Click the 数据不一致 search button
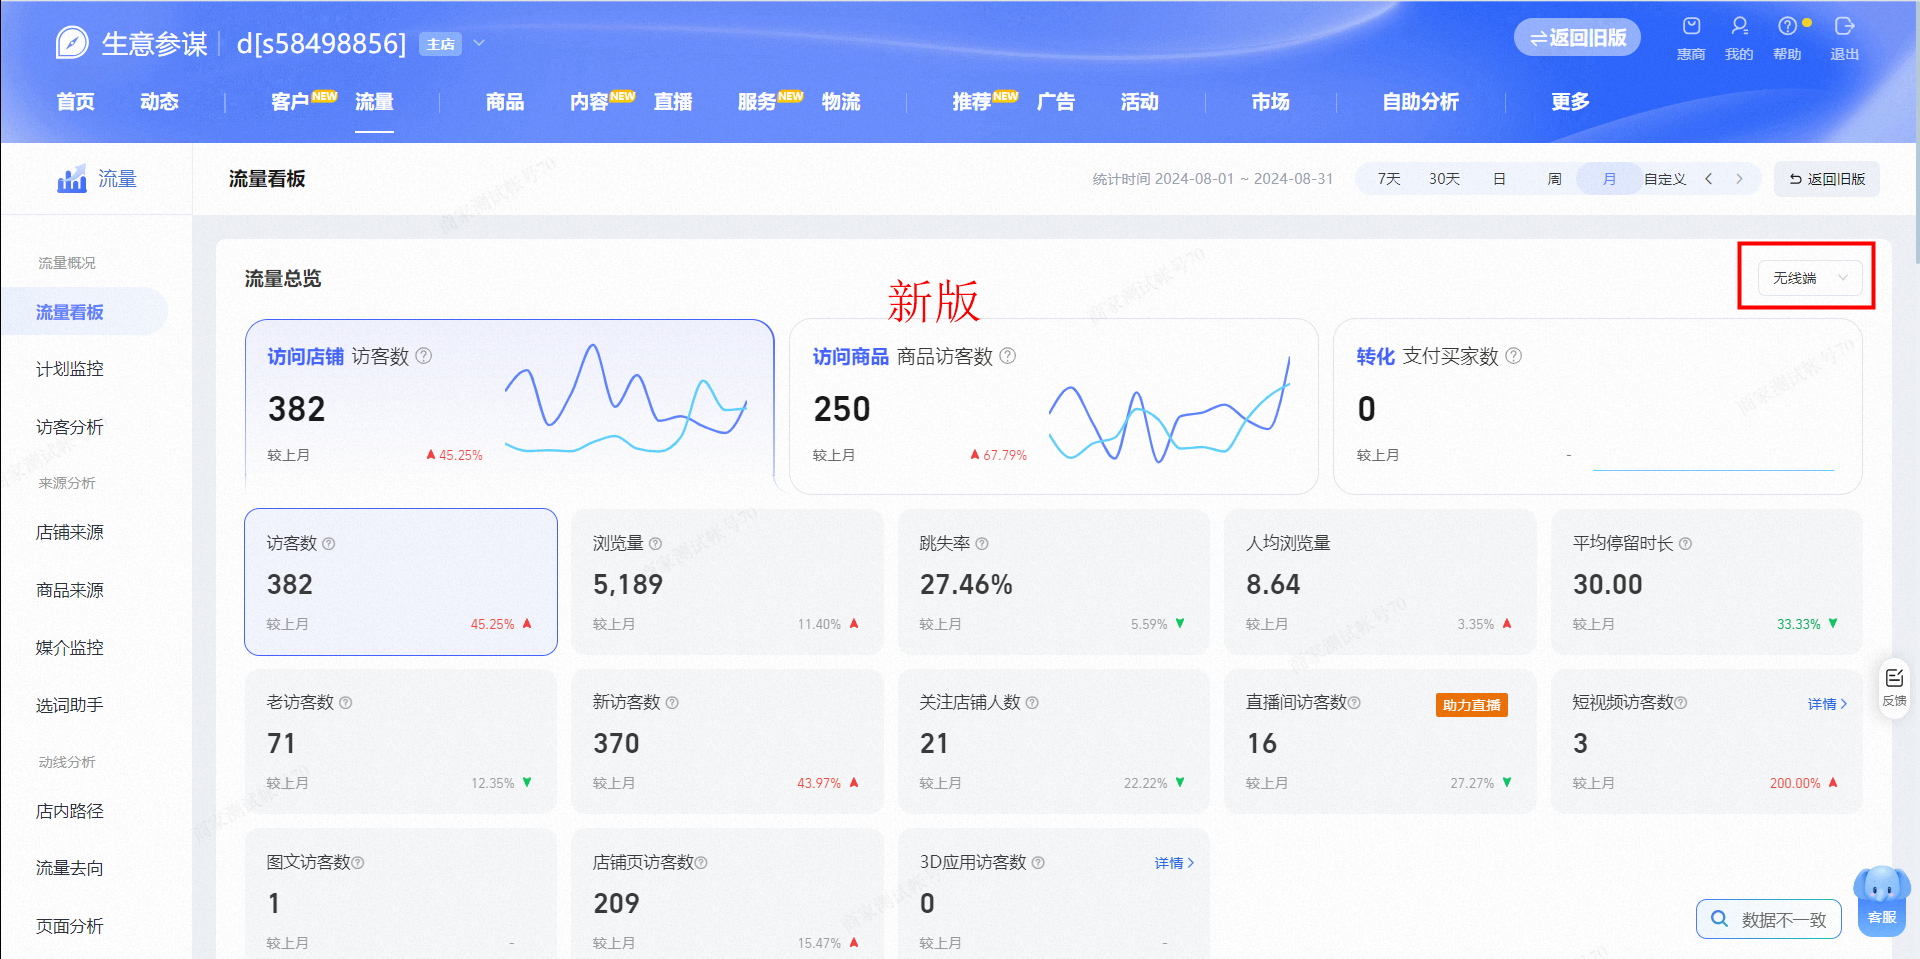This screenshot has height=959, width=1920. 1768,919
